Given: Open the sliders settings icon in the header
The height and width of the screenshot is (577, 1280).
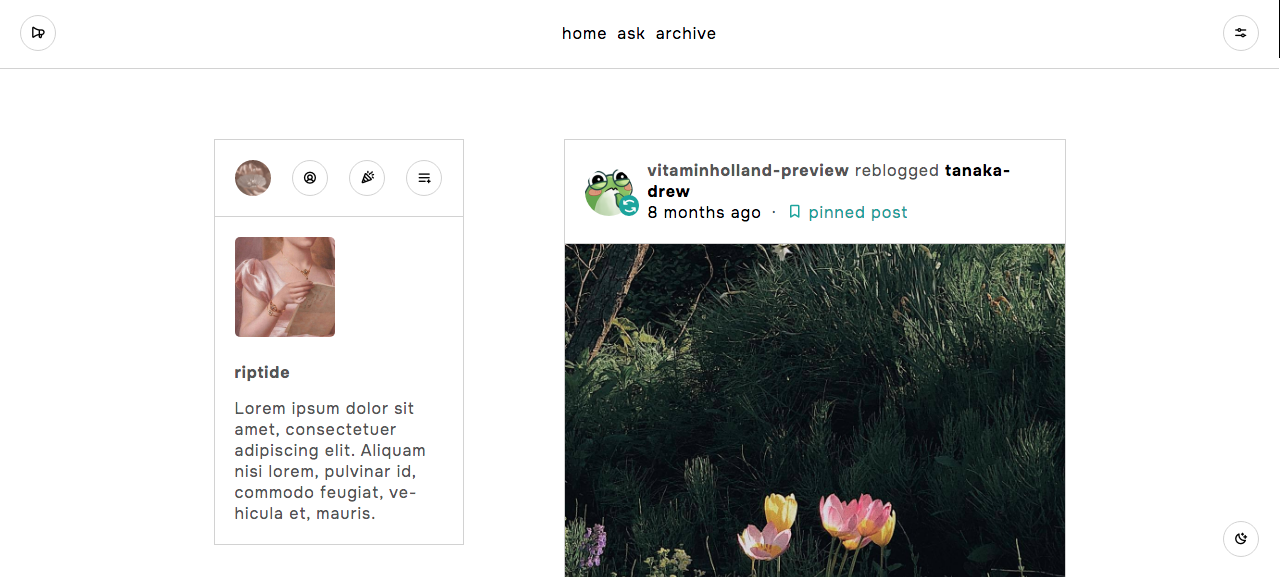Looking at the screenshot, I should tap(1241, 33).
